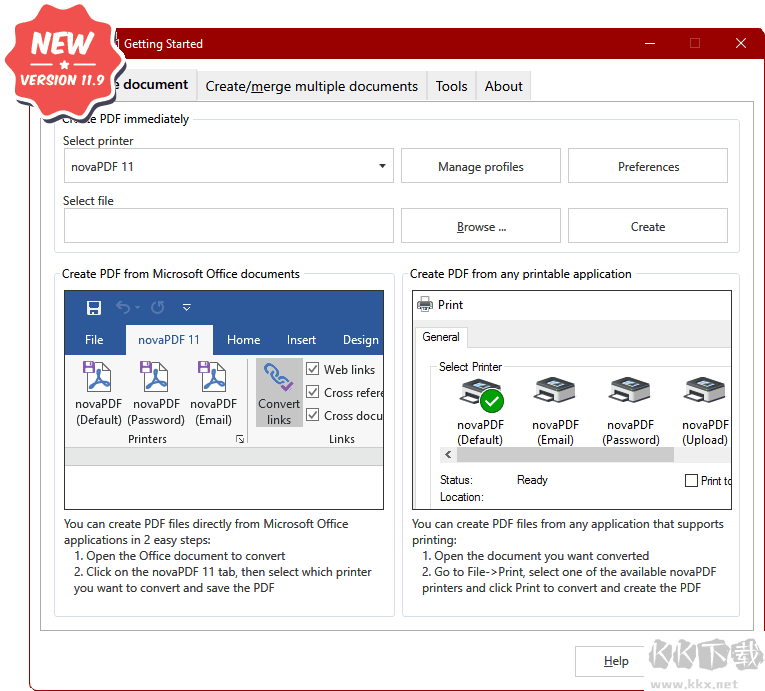Screen dimensions: 765x691
Task: Expand the Quick Access toolbar customize arrow
Action: (x=186, y=308)
